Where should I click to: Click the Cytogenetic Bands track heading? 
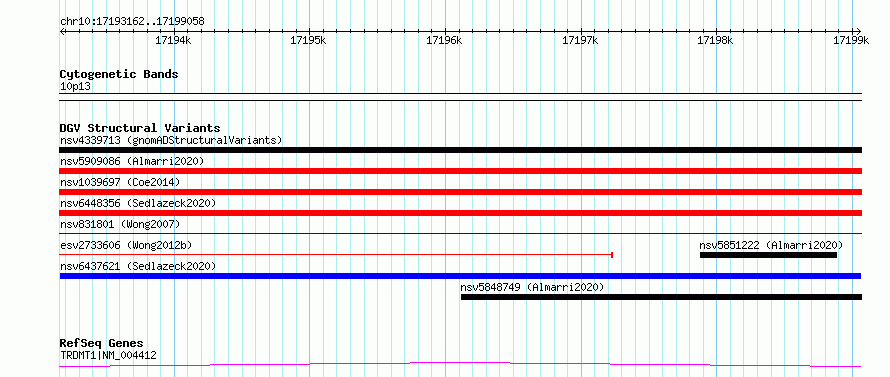119,74
